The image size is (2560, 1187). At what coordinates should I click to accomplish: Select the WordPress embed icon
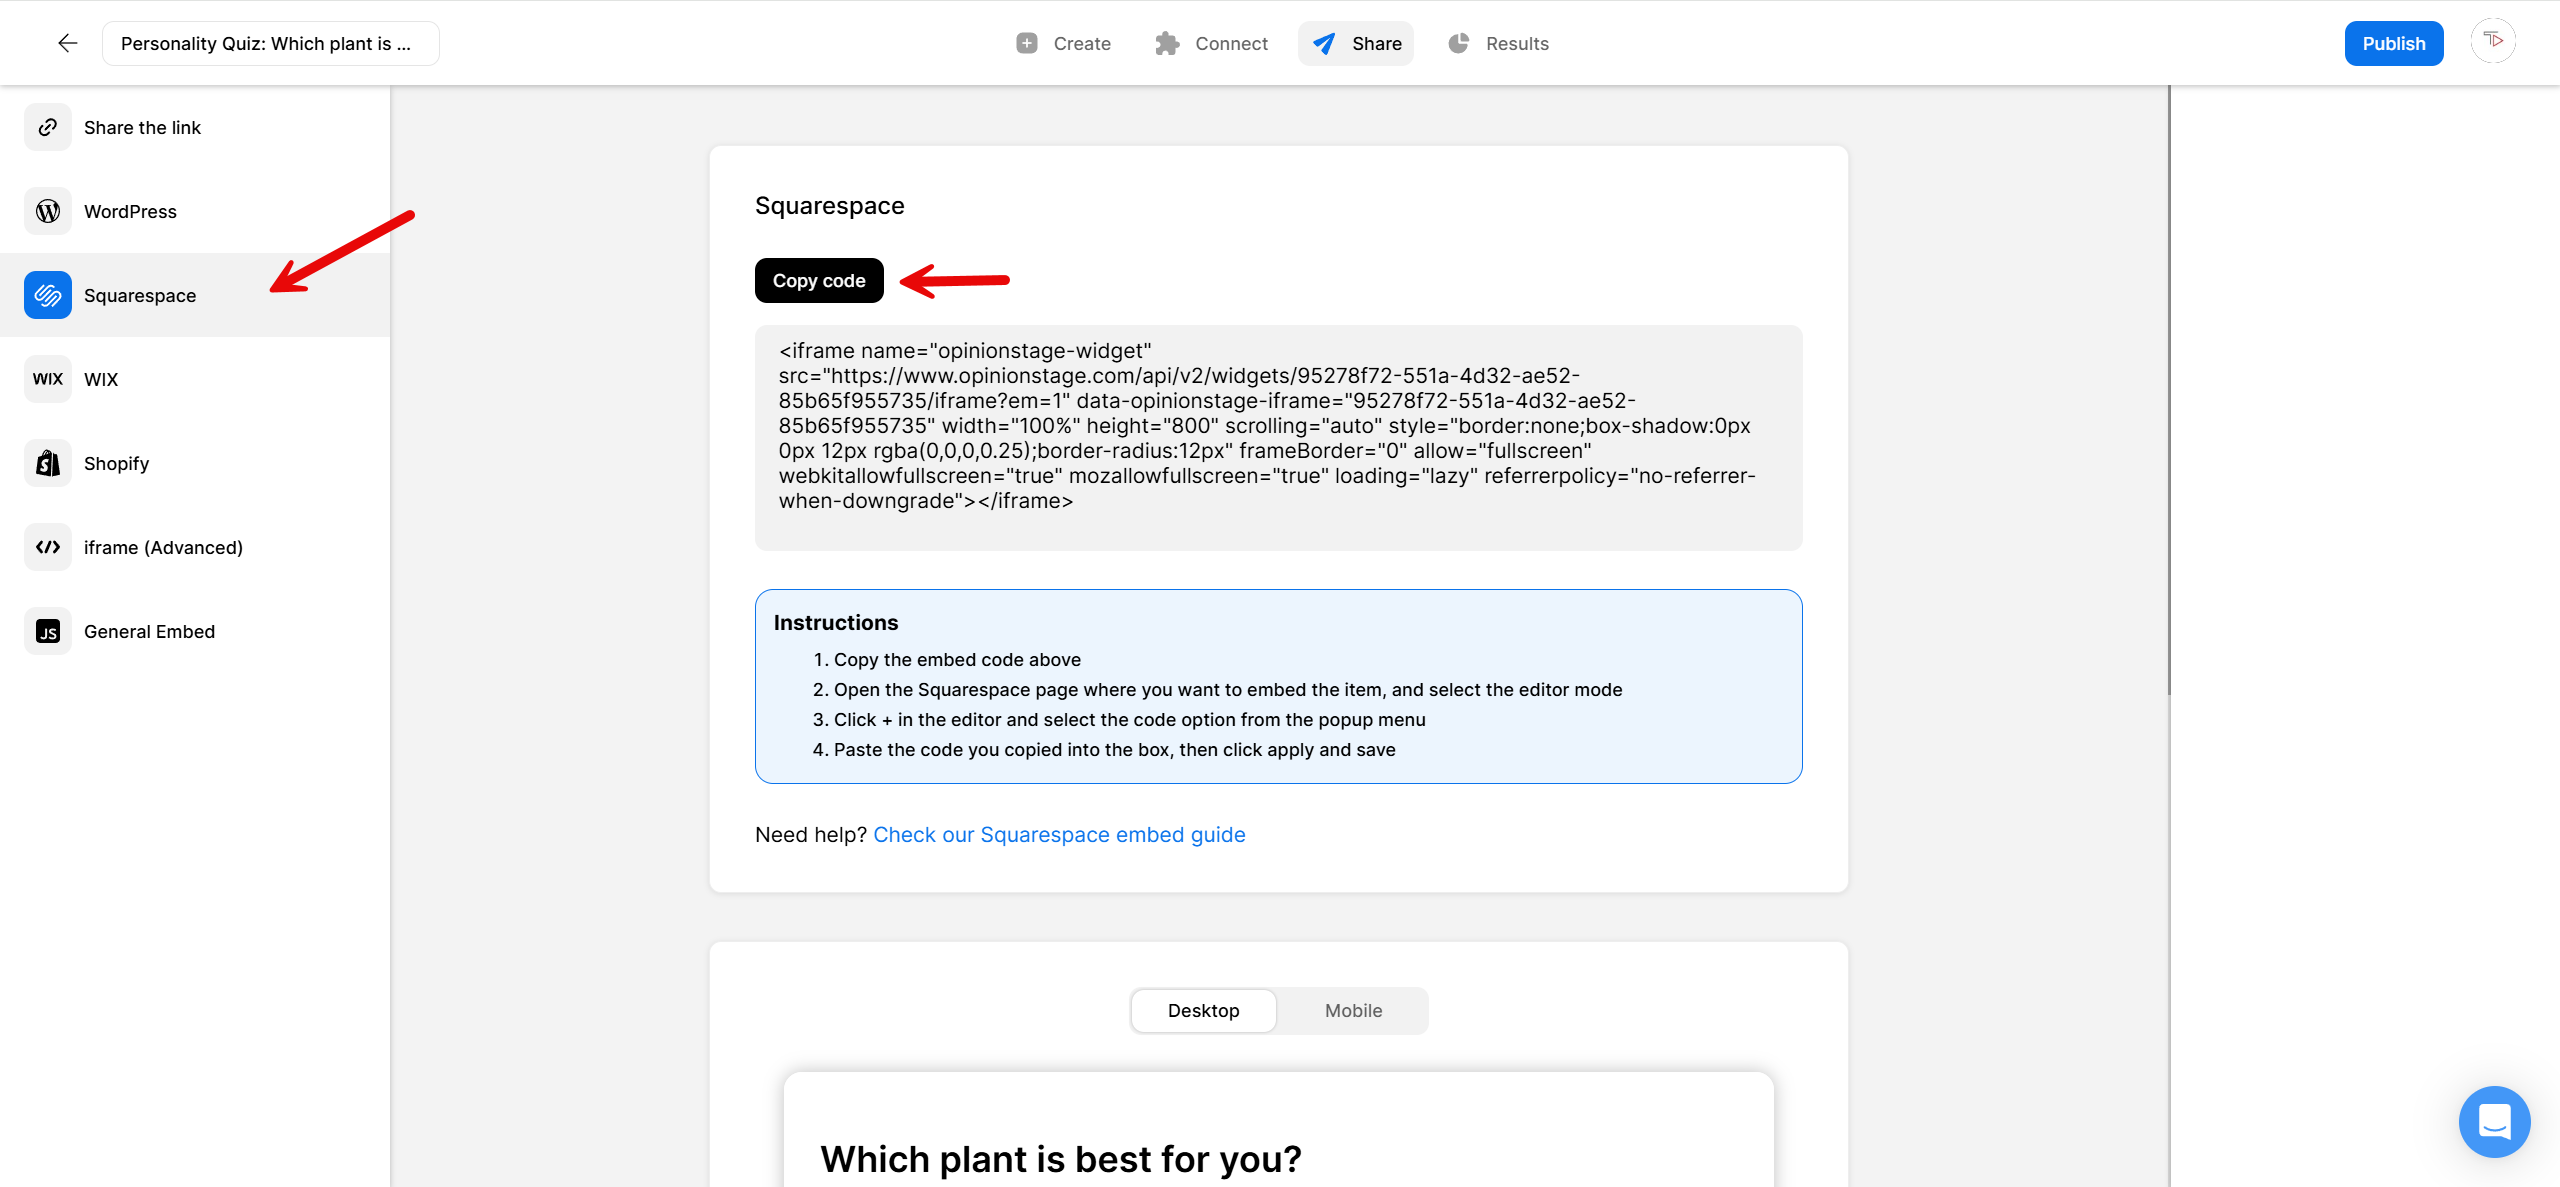point(47,211)
